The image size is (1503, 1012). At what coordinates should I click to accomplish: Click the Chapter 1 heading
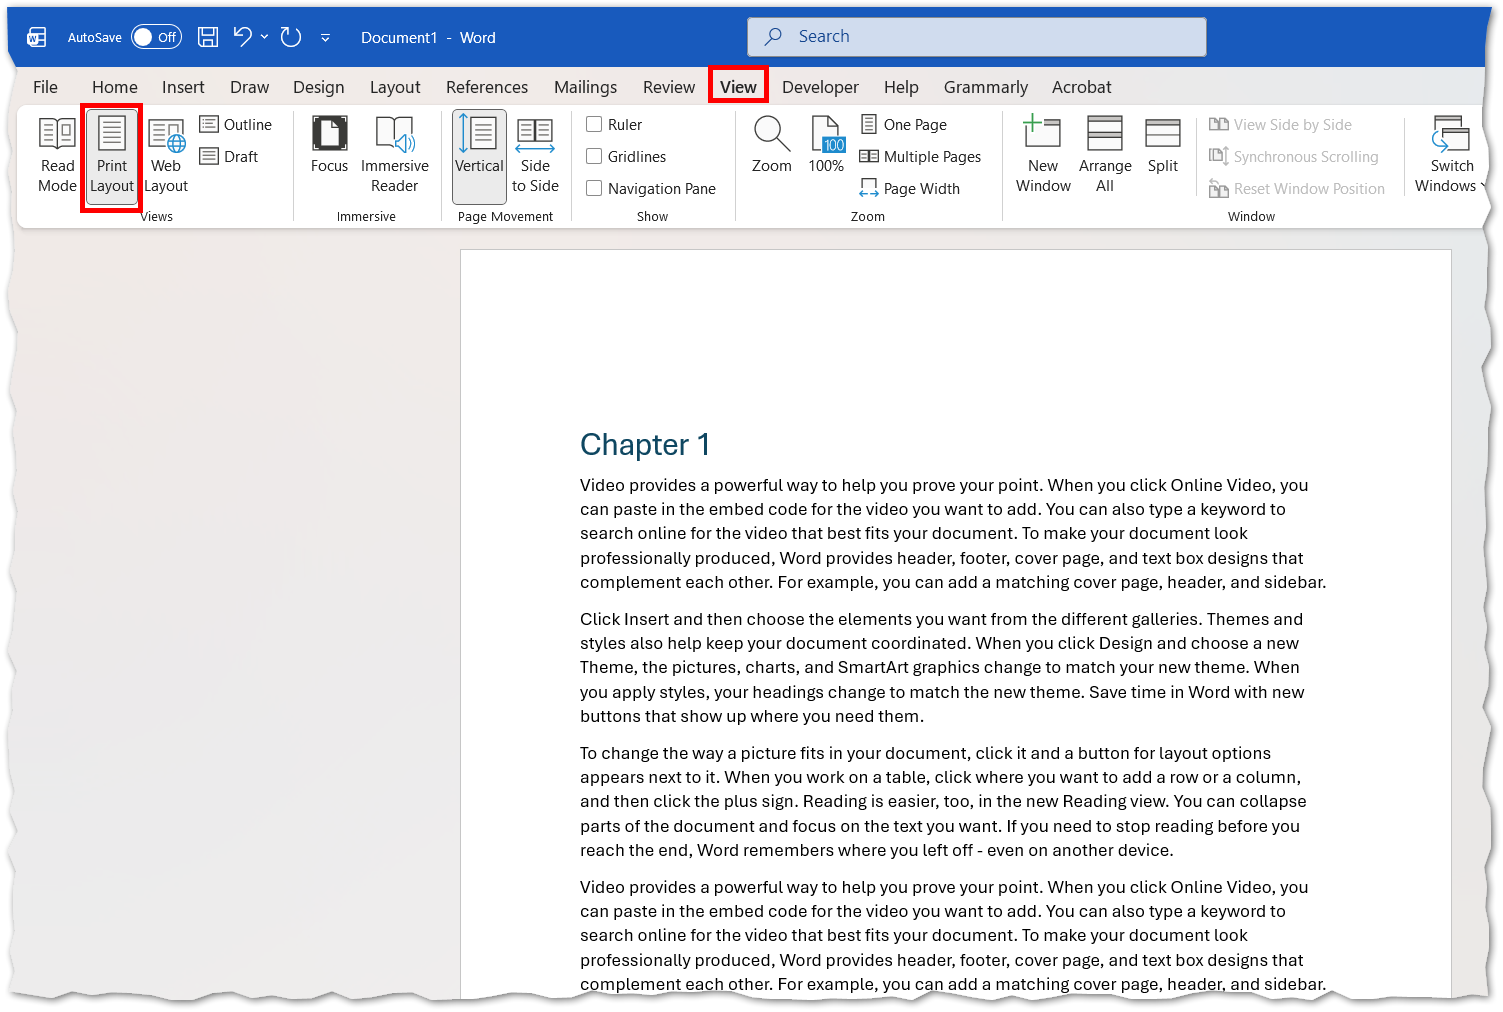coord(645,444)
